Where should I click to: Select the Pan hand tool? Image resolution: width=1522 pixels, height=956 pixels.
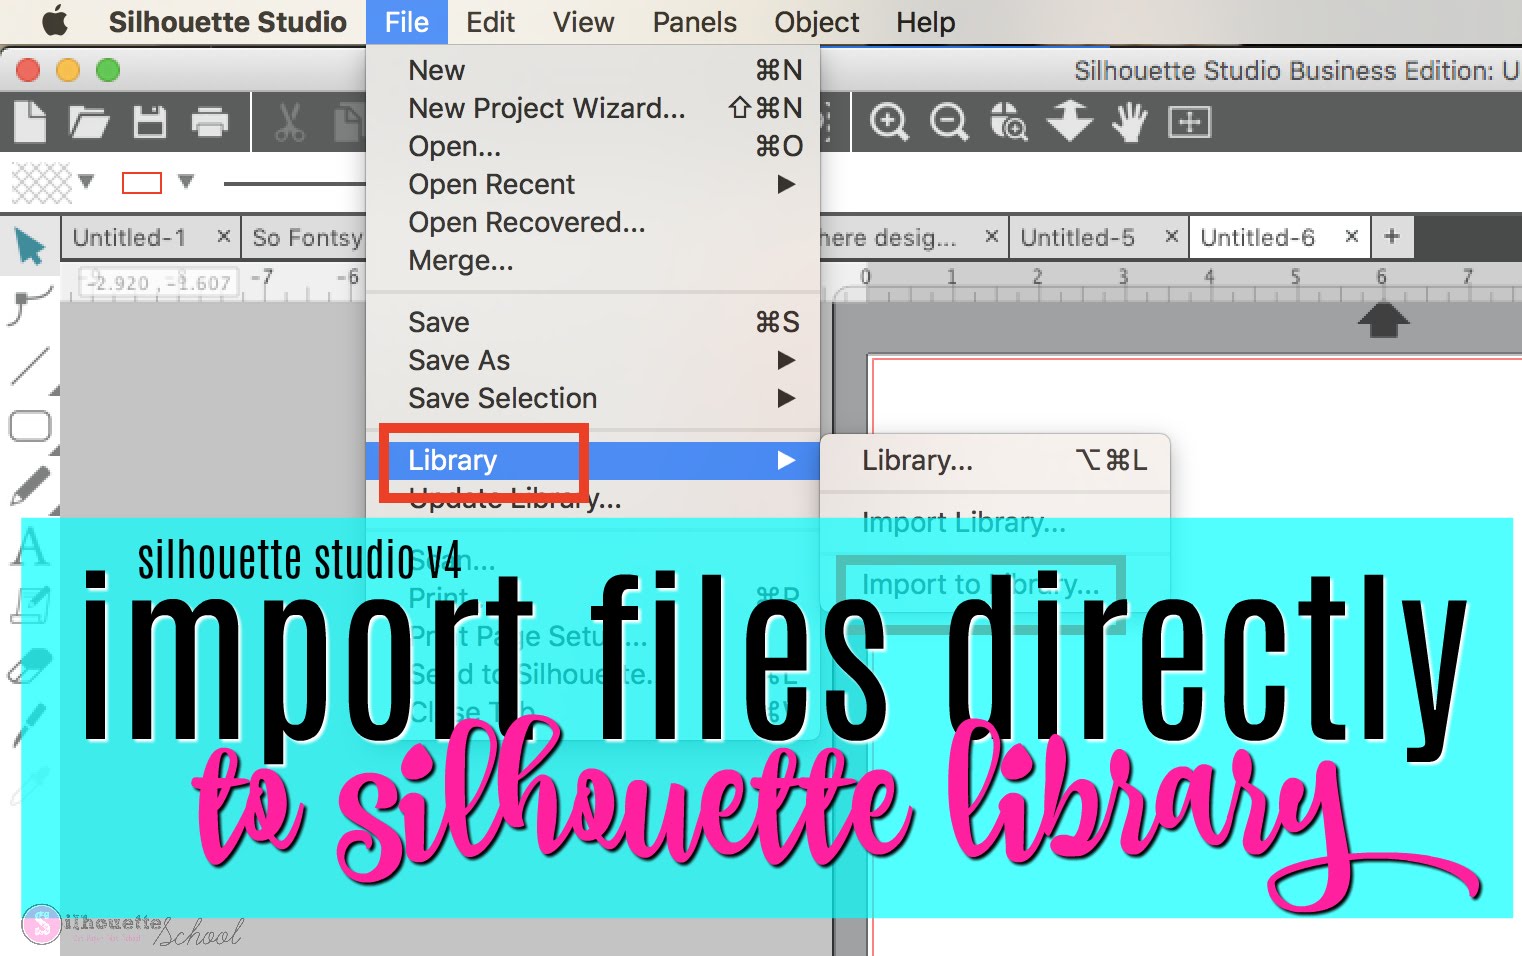click(1130, 122)
